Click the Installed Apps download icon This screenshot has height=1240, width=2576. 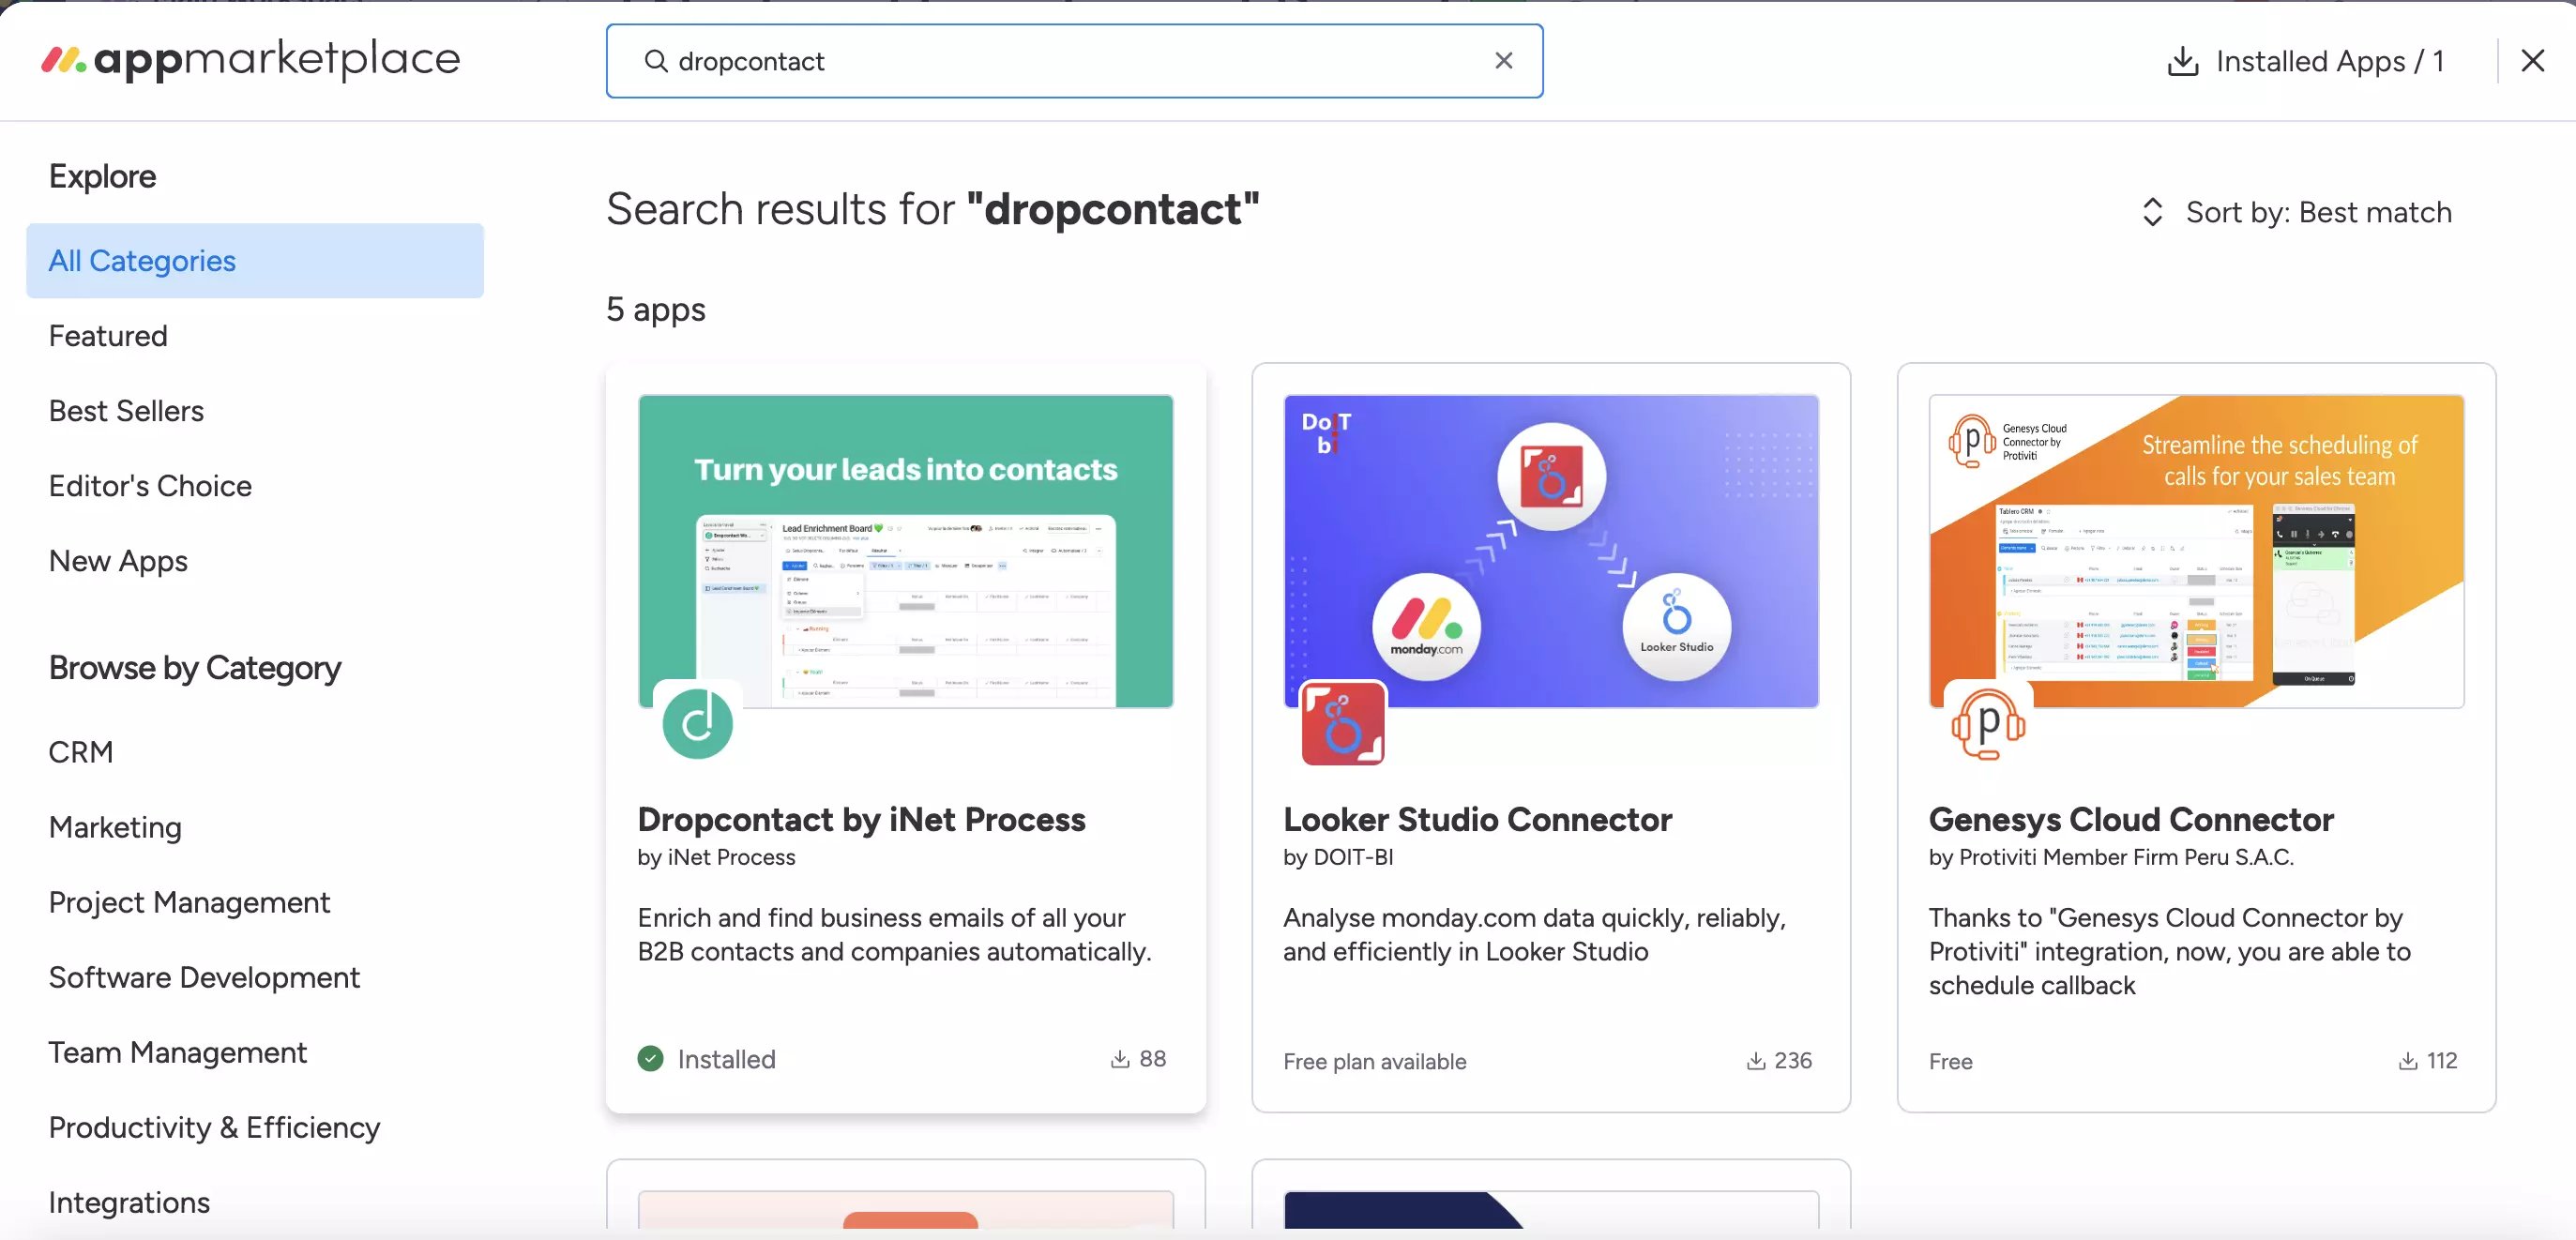tap(2182, 61)
